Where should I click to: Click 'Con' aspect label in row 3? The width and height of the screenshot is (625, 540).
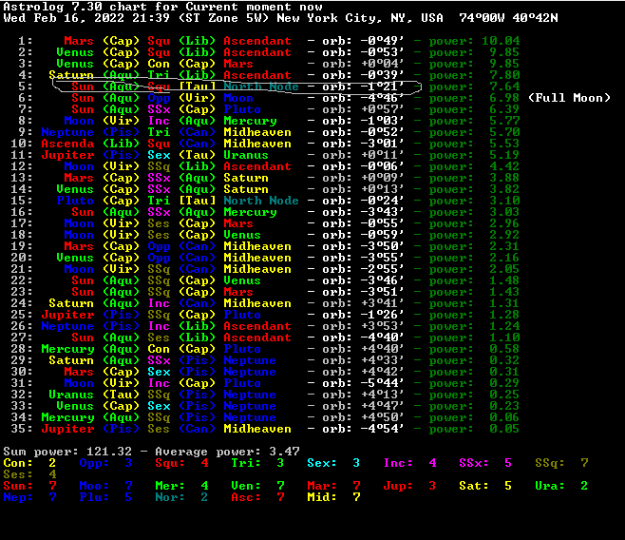pyautogui.click(x=159, y=64)
